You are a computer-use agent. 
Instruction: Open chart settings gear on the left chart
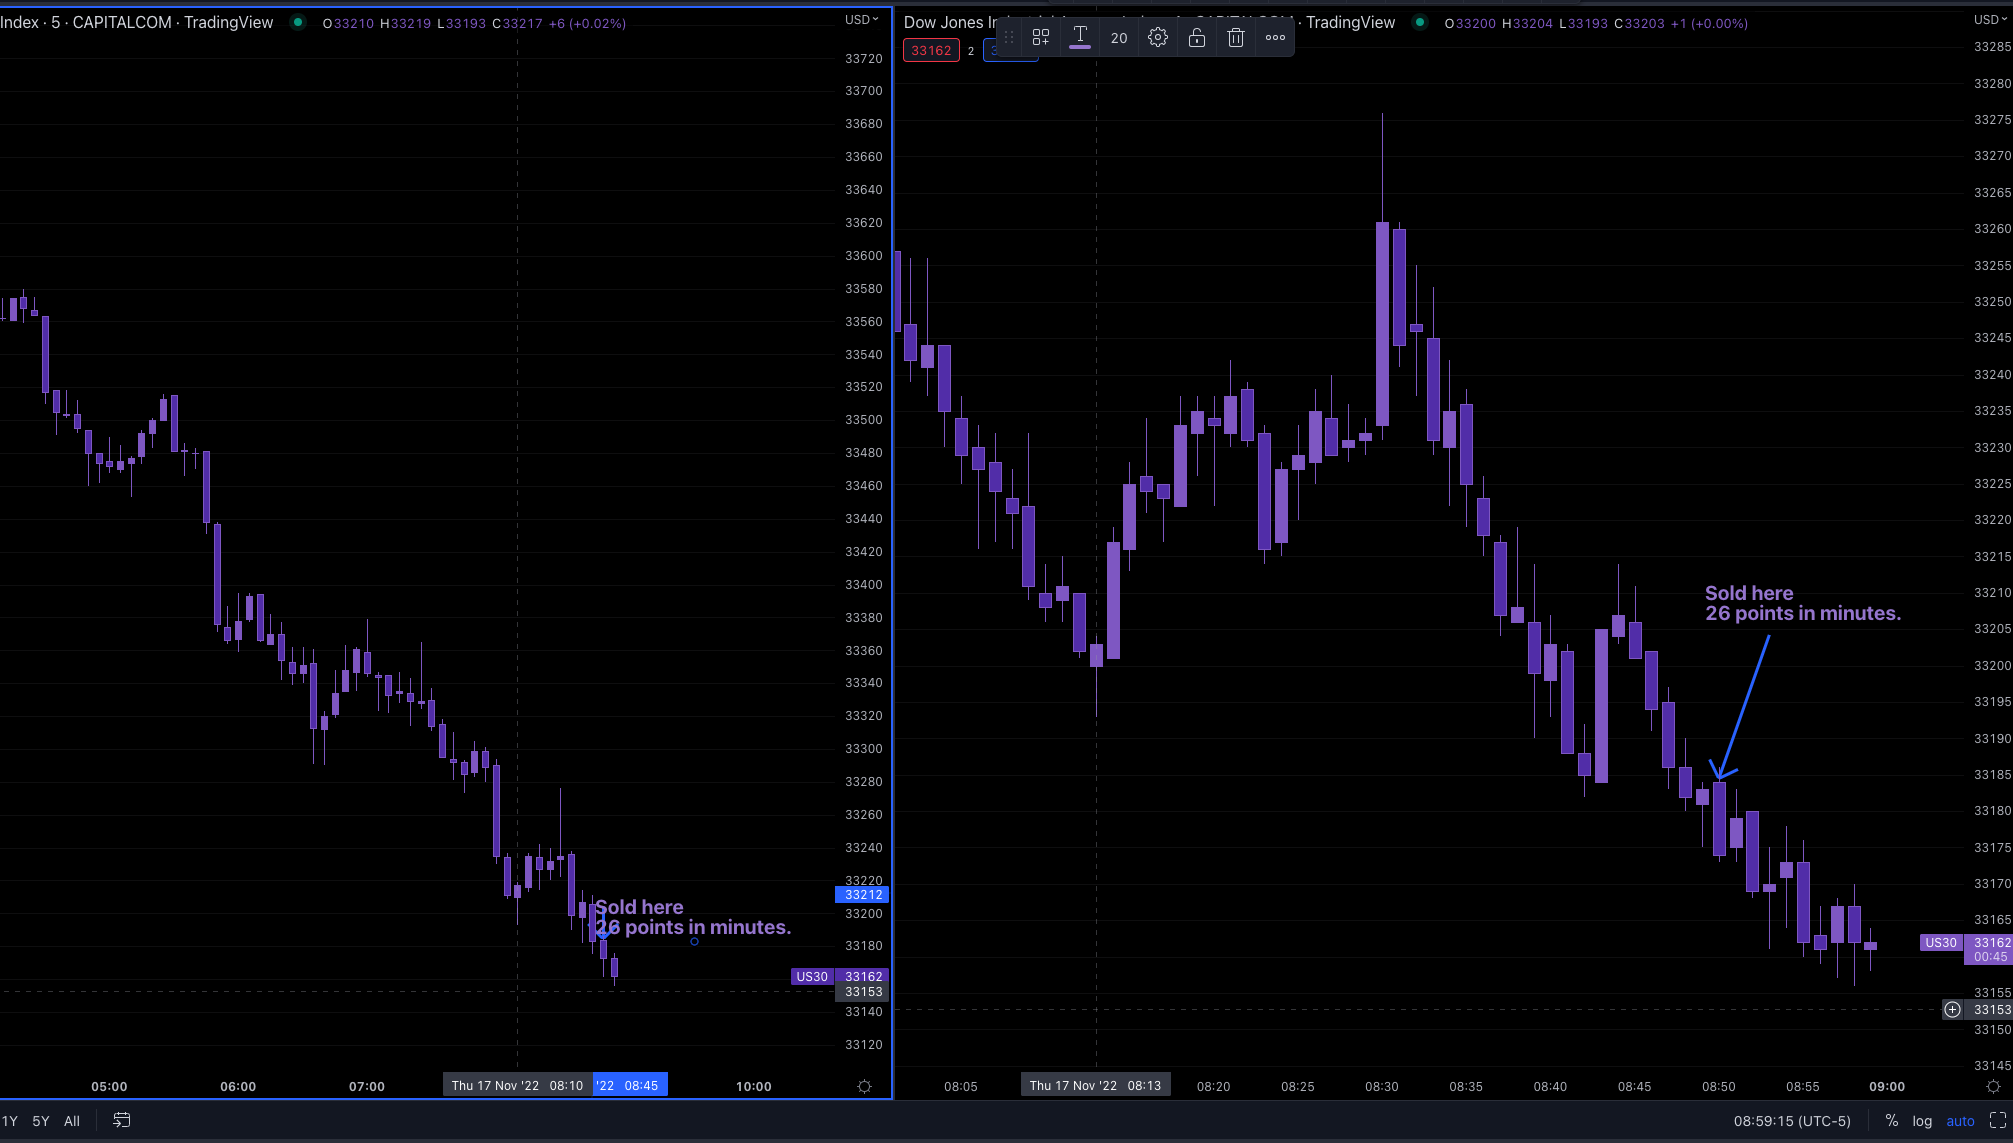(x=863, y=1086)
